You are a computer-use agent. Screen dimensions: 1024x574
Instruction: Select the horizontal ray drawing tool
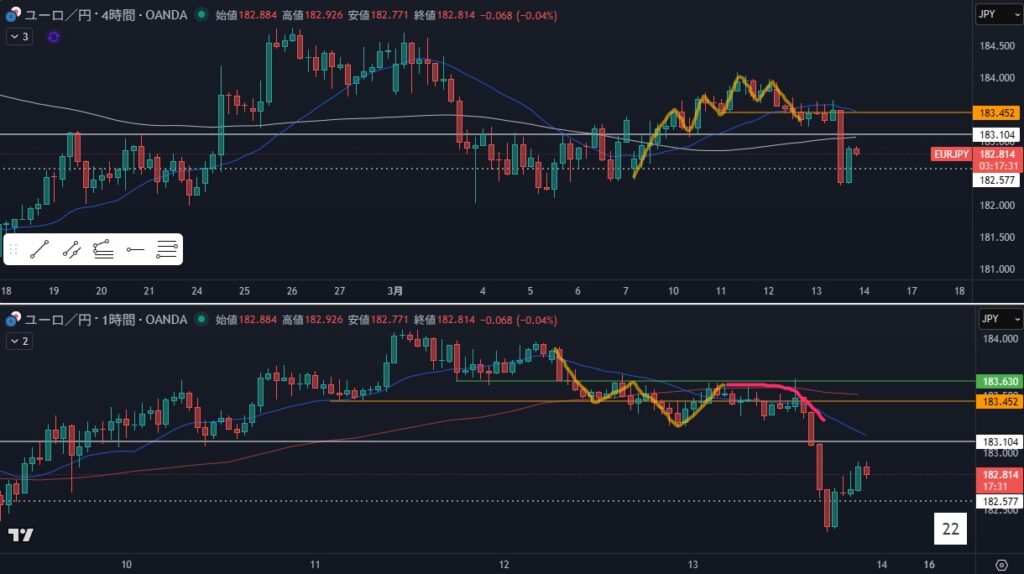coord(135,250)
